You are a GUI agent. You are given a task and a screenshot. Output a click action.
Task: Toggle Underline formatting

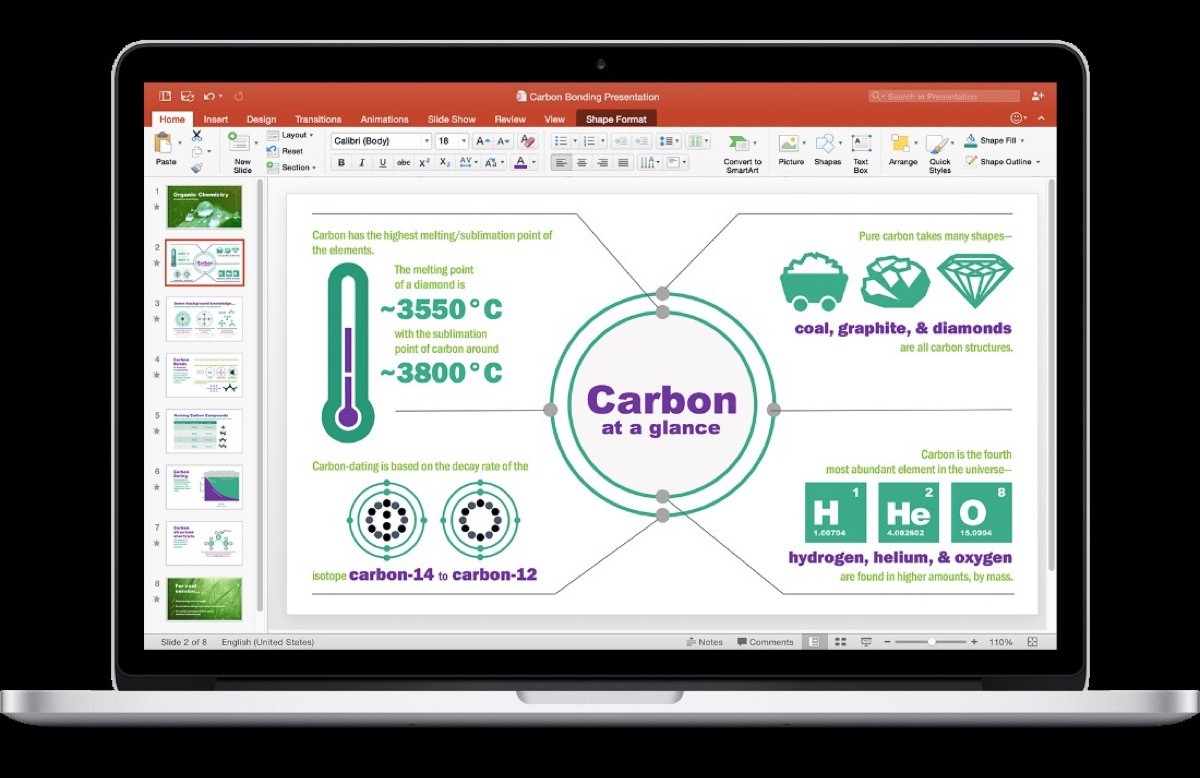point(382,162)
